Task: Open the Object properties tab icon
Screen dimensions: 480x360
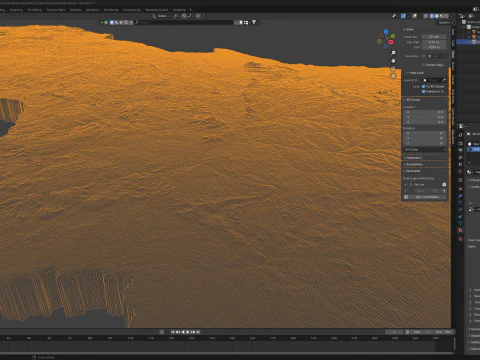Action: pos(460,189)
